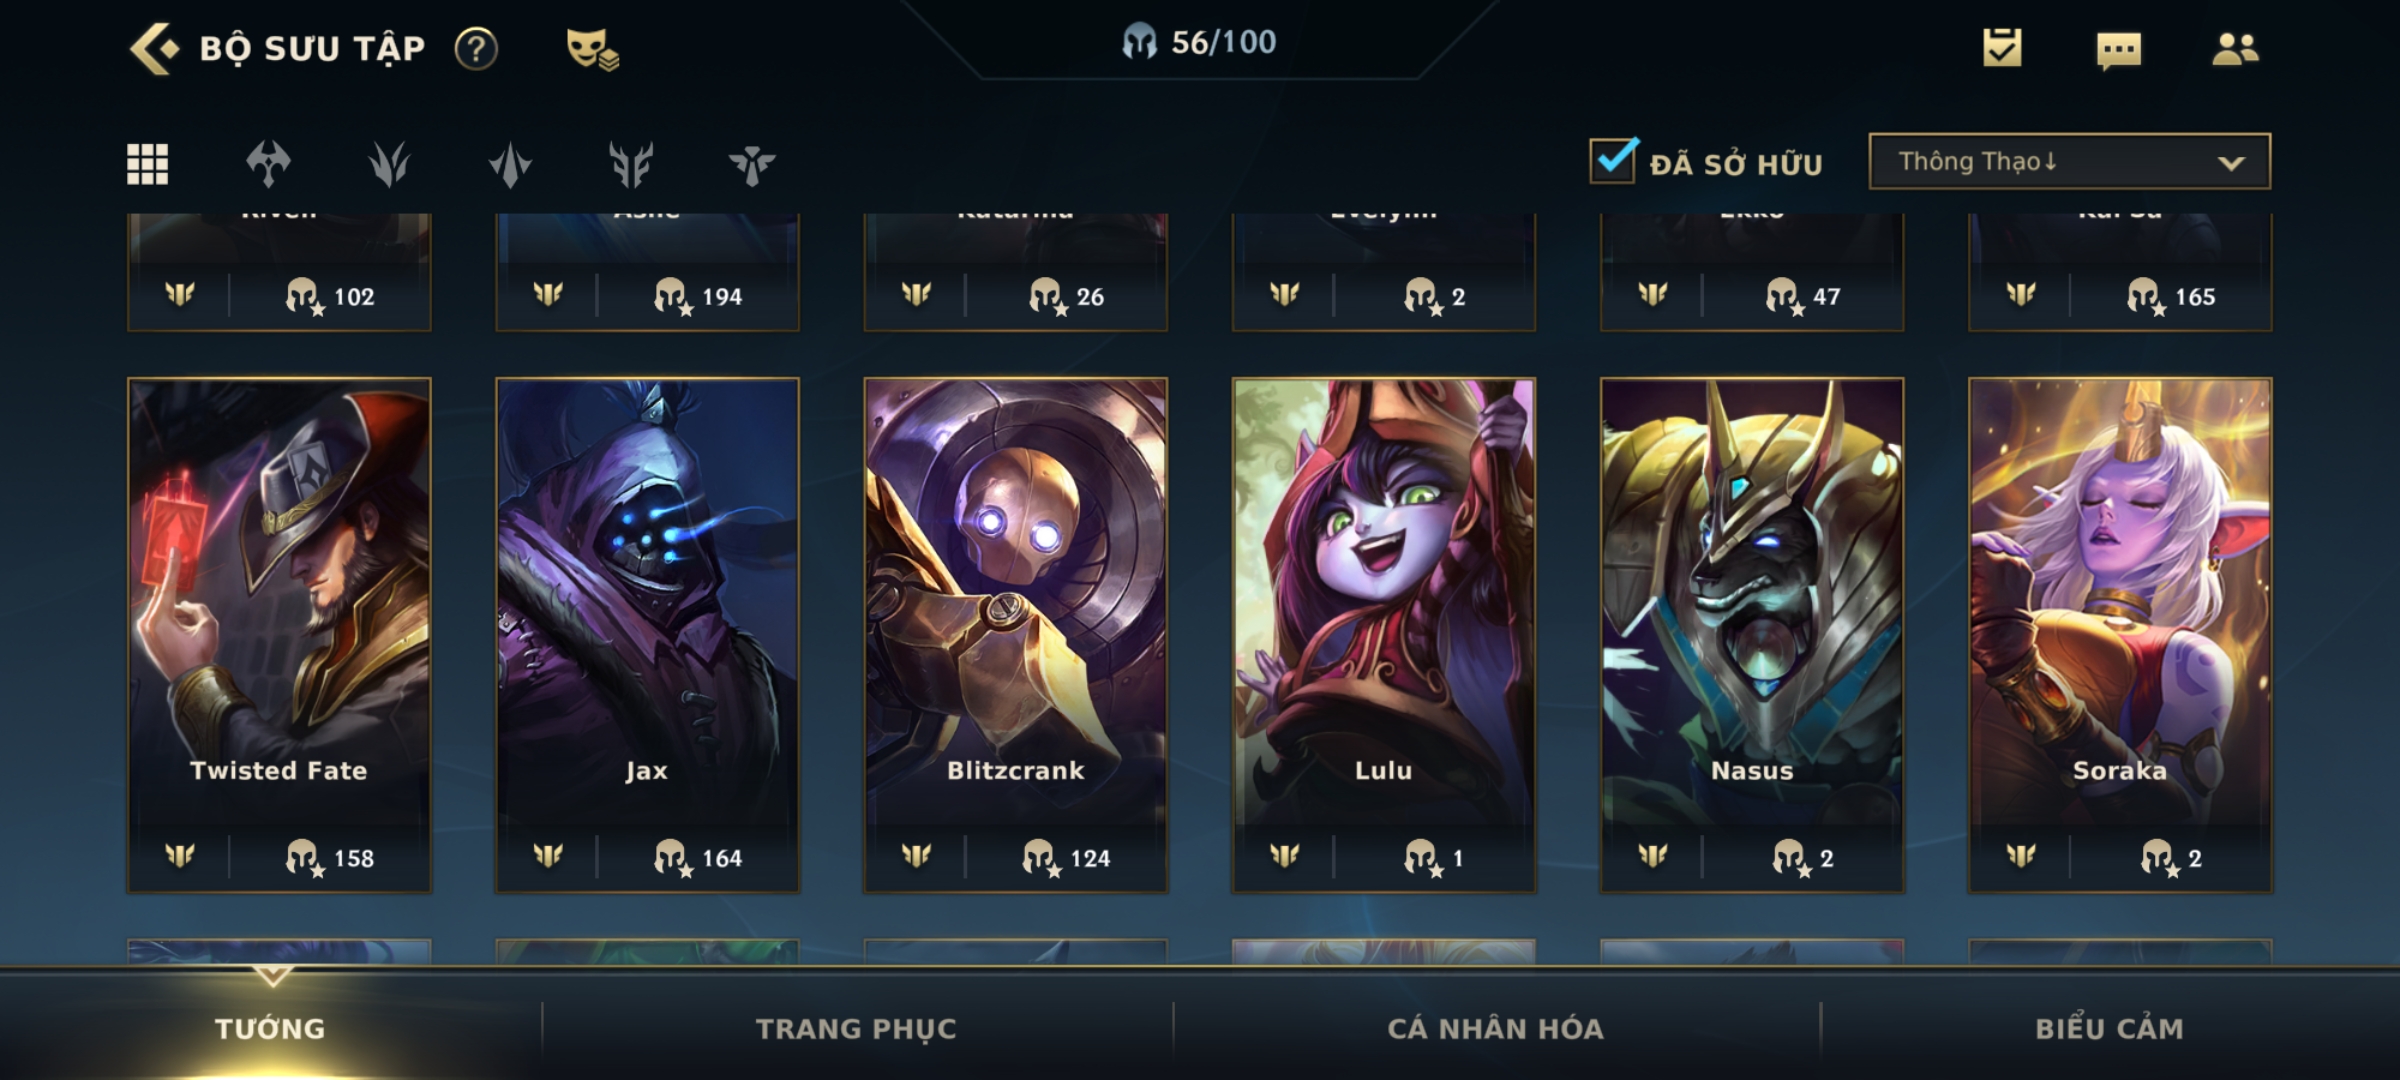The height and width of the screenshot is (1080, 2400).
Task: Open the chat bubble icon
Action: 2119,49
